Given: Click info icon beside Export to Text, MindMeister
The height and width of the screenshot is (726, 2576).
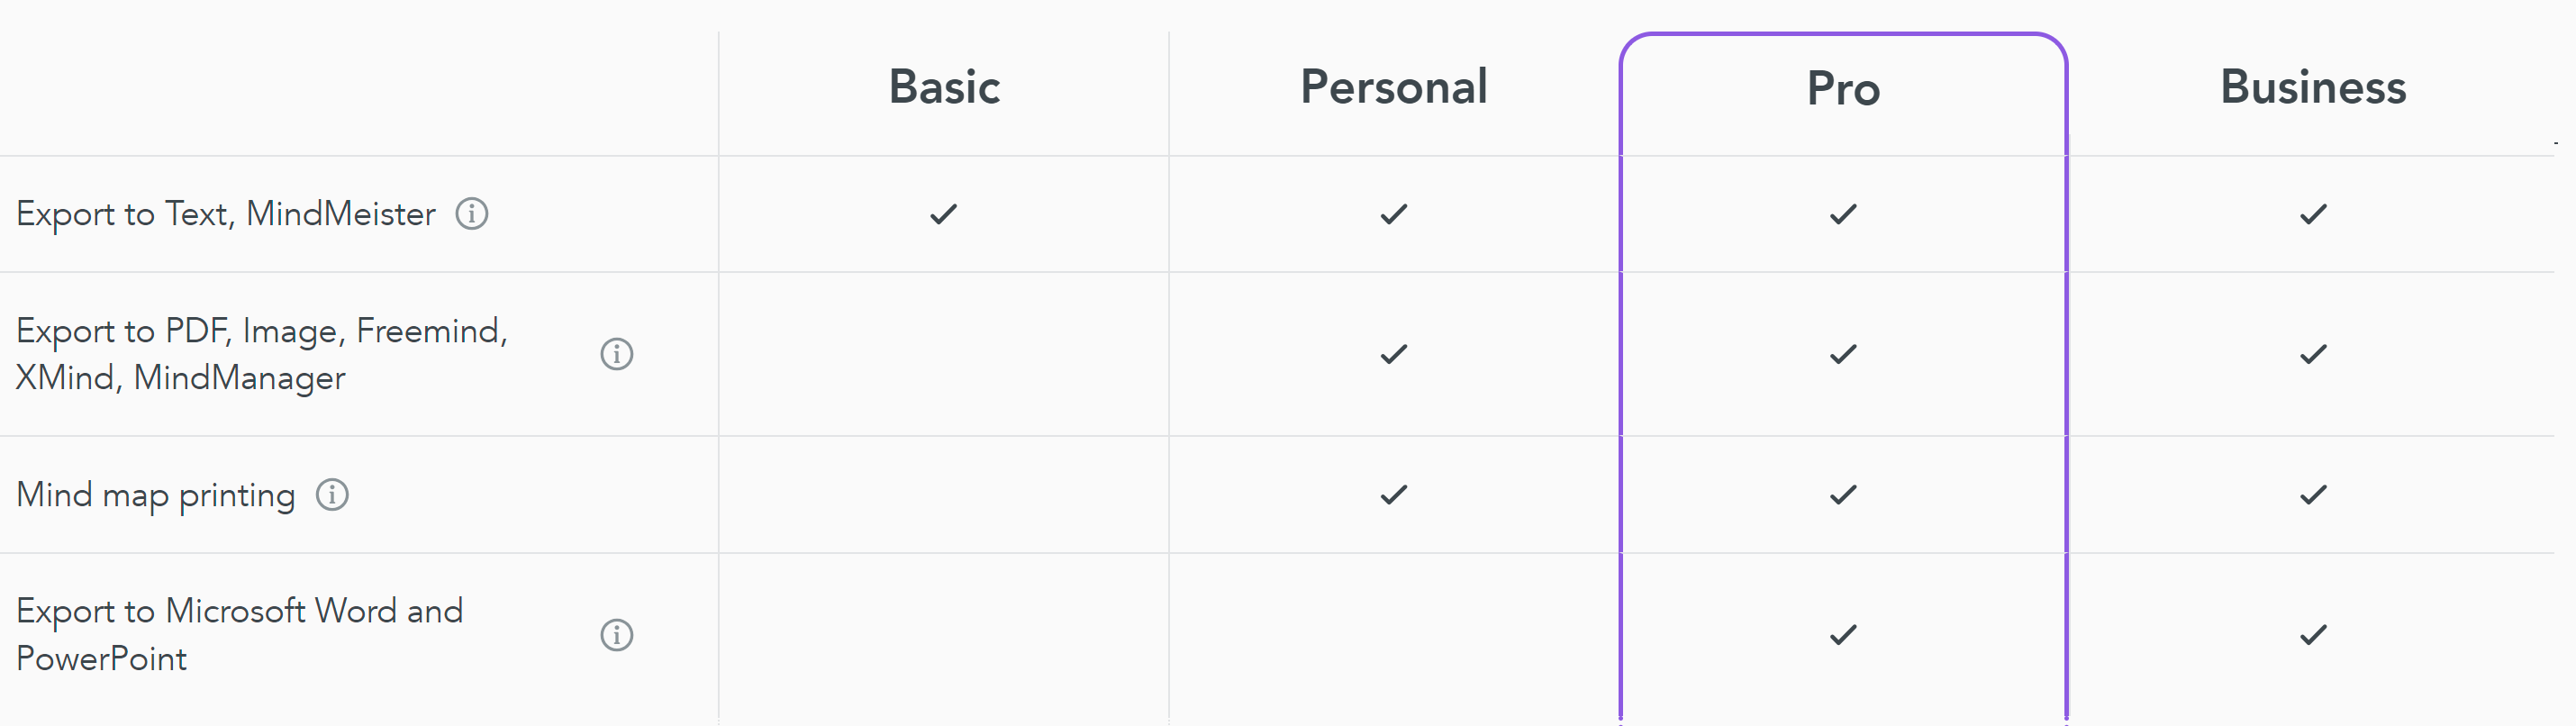Looking at the screenshot, I should (472, 213).
